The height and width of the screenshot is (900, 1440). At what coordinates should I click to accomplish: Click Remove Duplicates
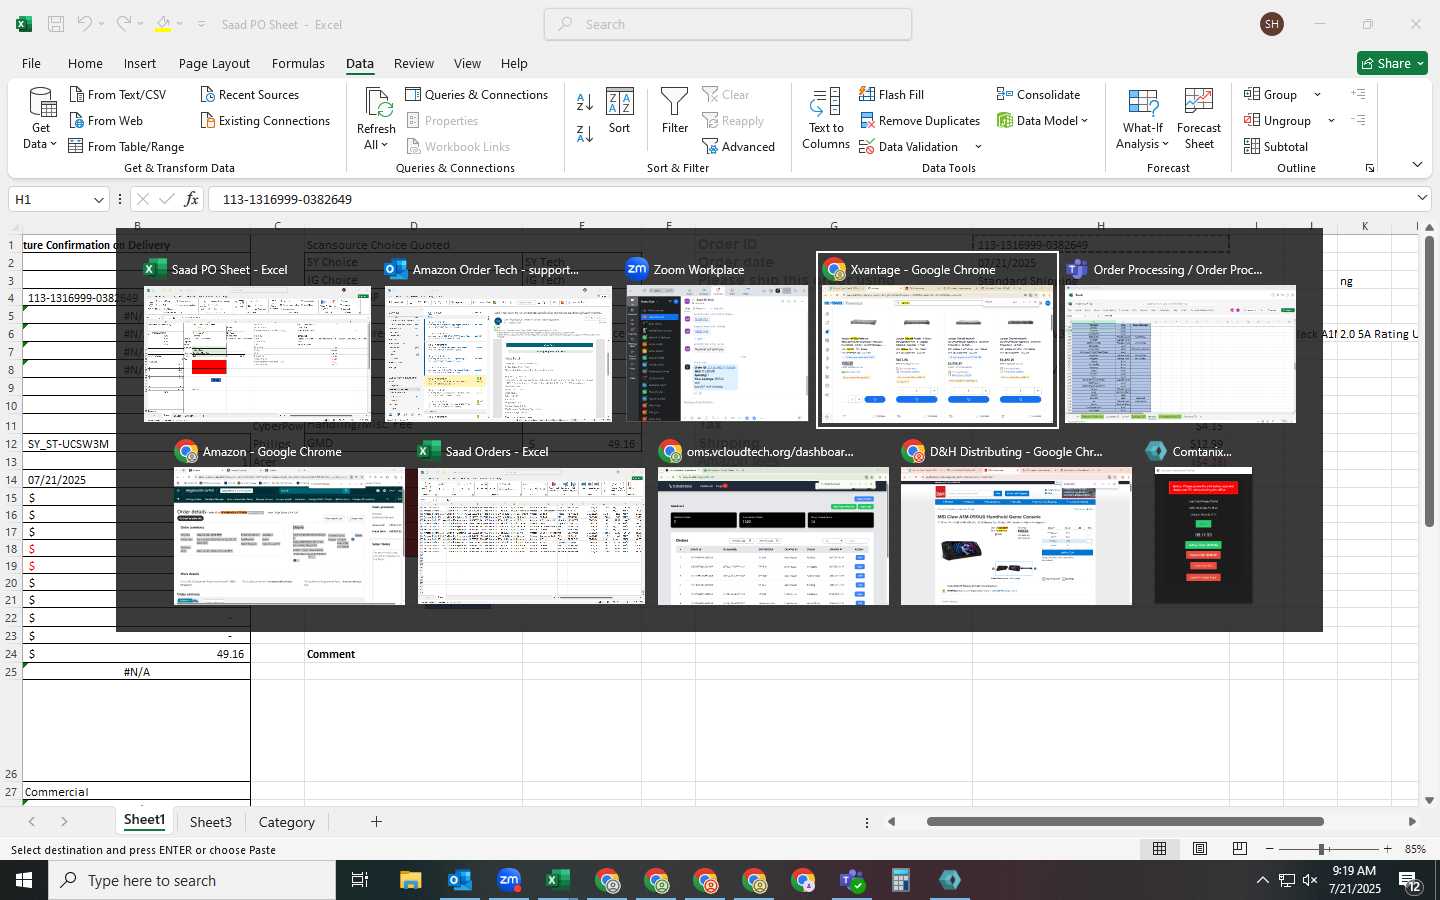[x=919, y=120]
